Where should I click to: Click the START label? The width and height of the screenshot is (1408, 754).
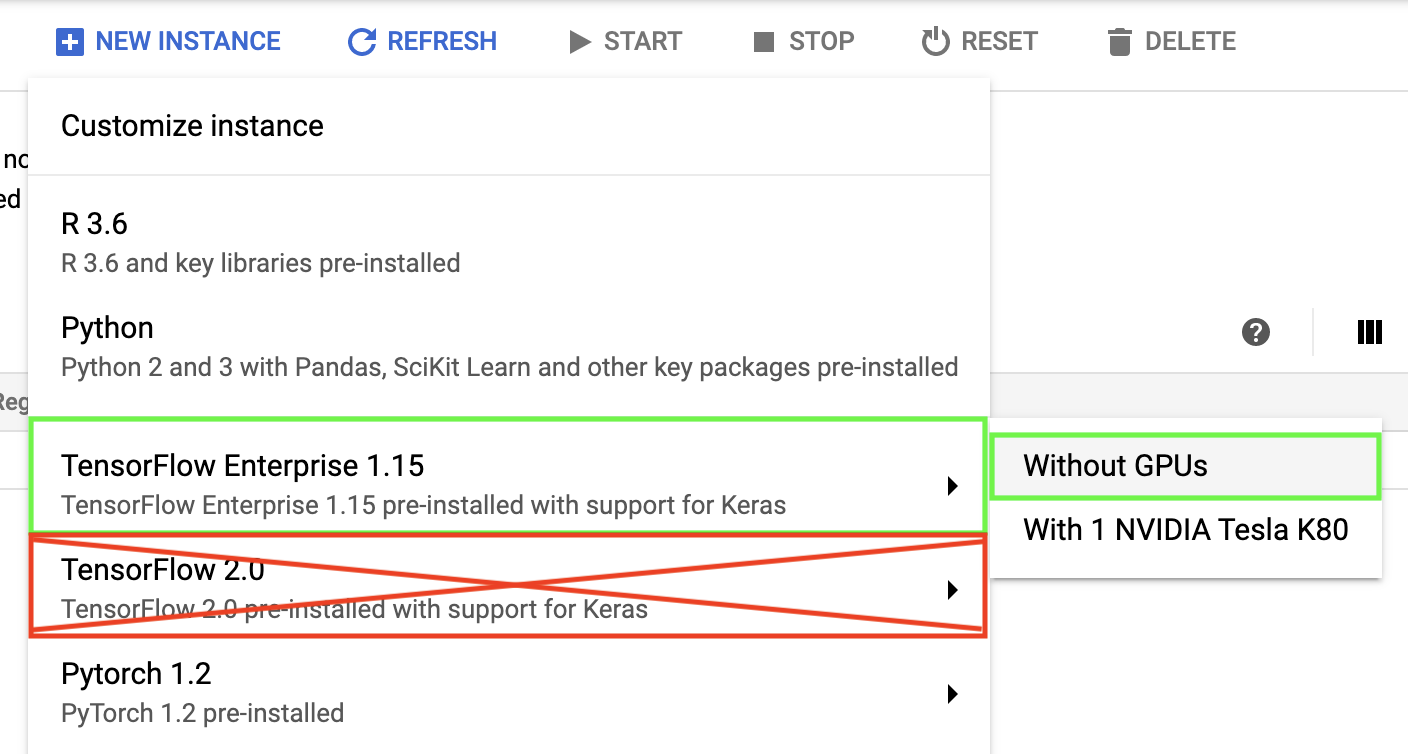coord(643,42)
